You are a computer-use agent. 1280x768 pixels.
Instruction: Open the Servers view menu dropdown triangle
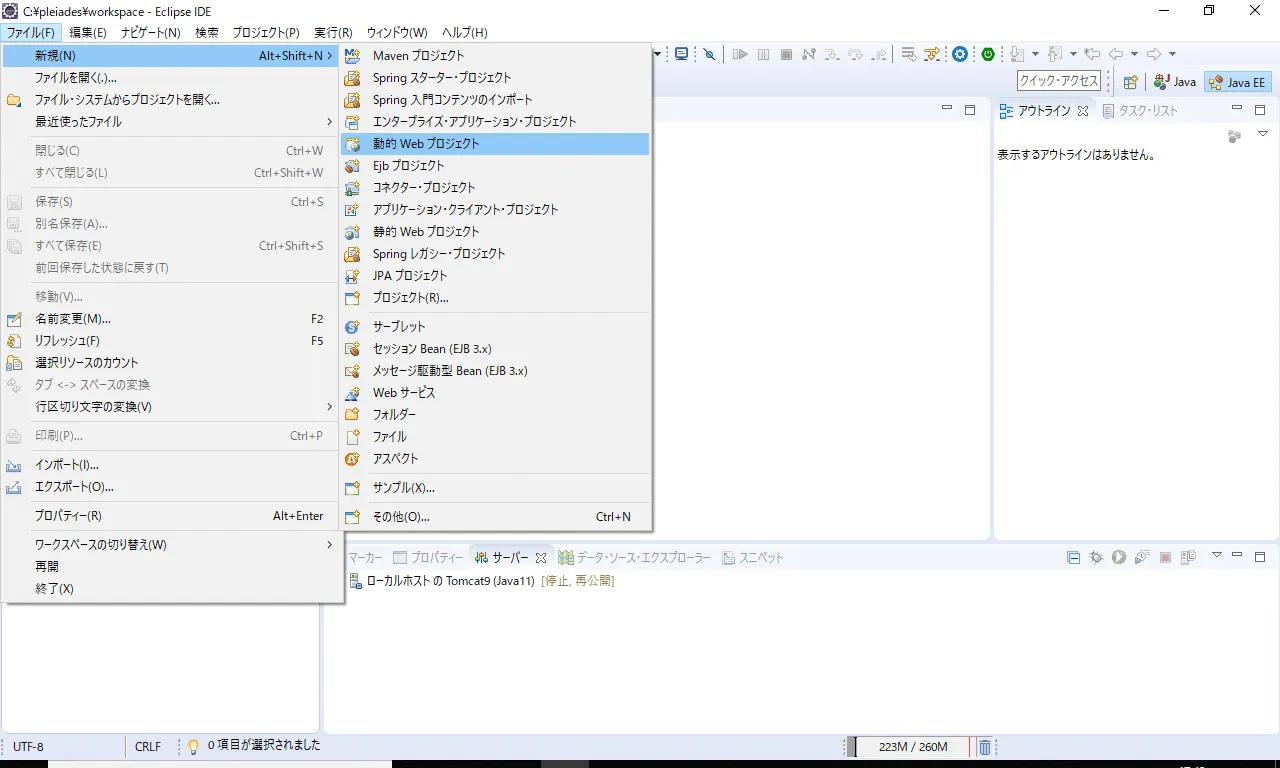[1217, 554]
